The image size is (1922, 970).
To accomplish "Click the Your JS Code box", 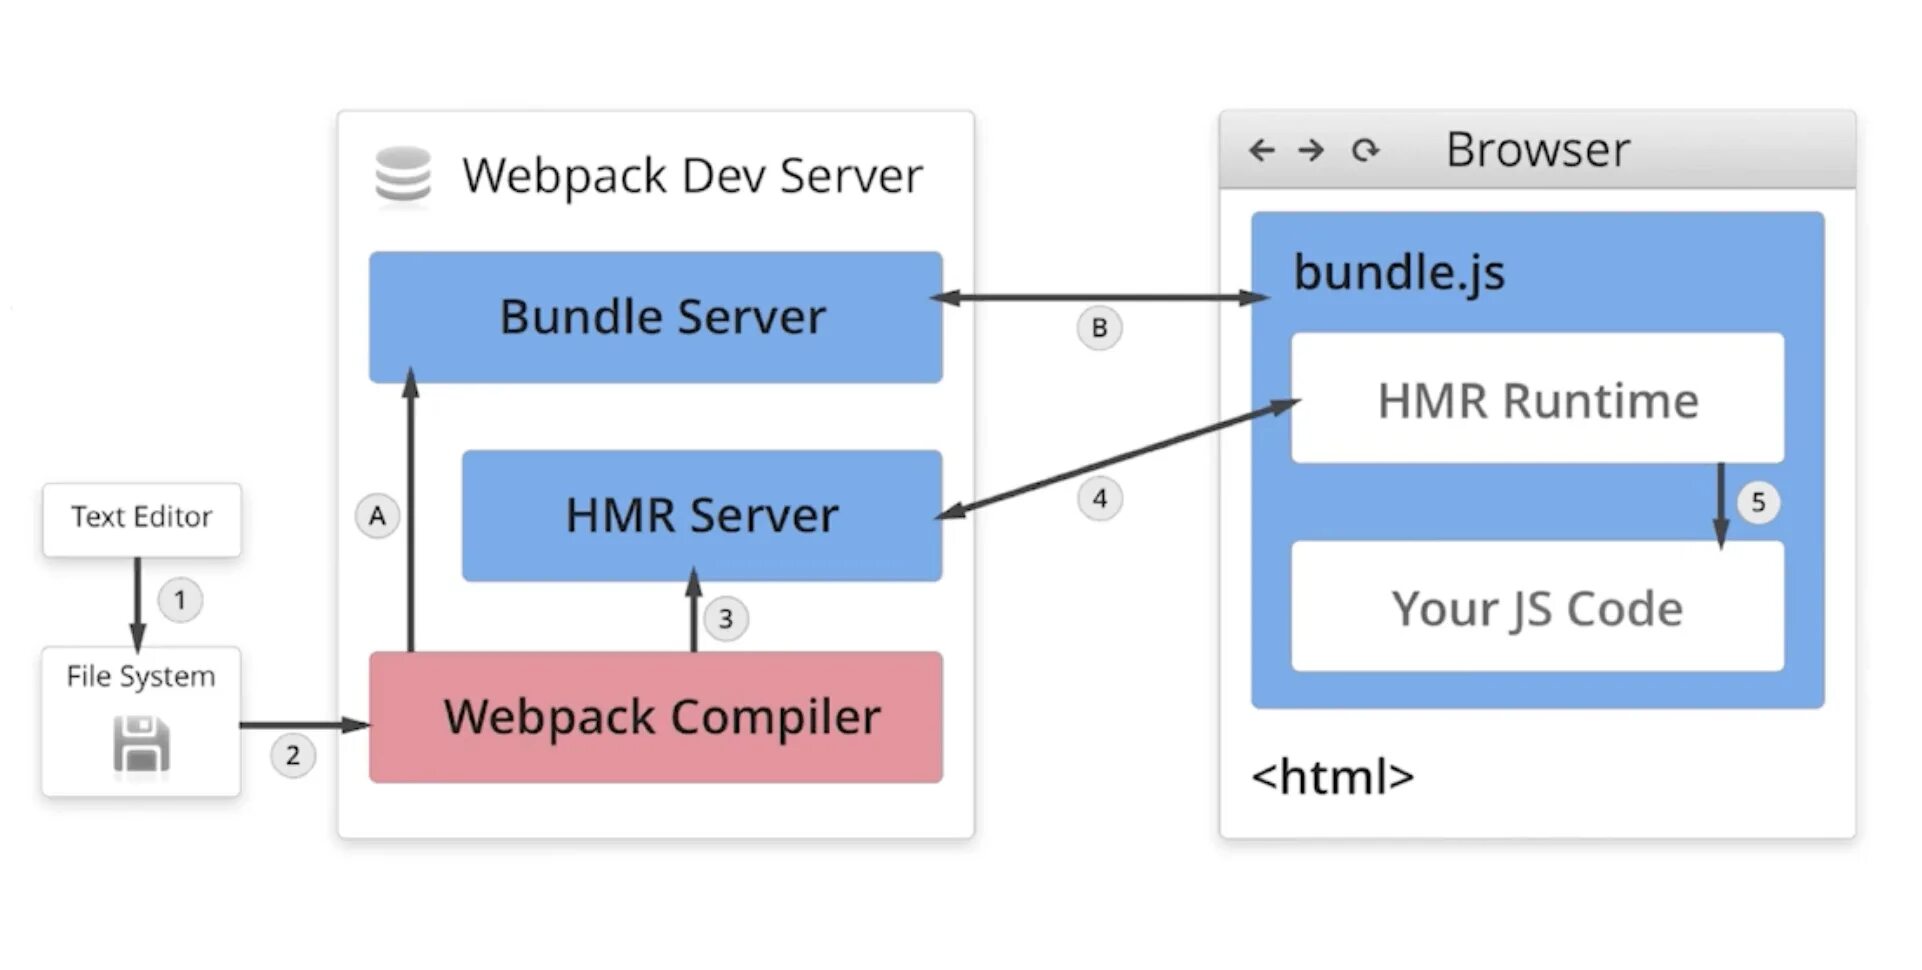I will click(x=1538, y=606).
